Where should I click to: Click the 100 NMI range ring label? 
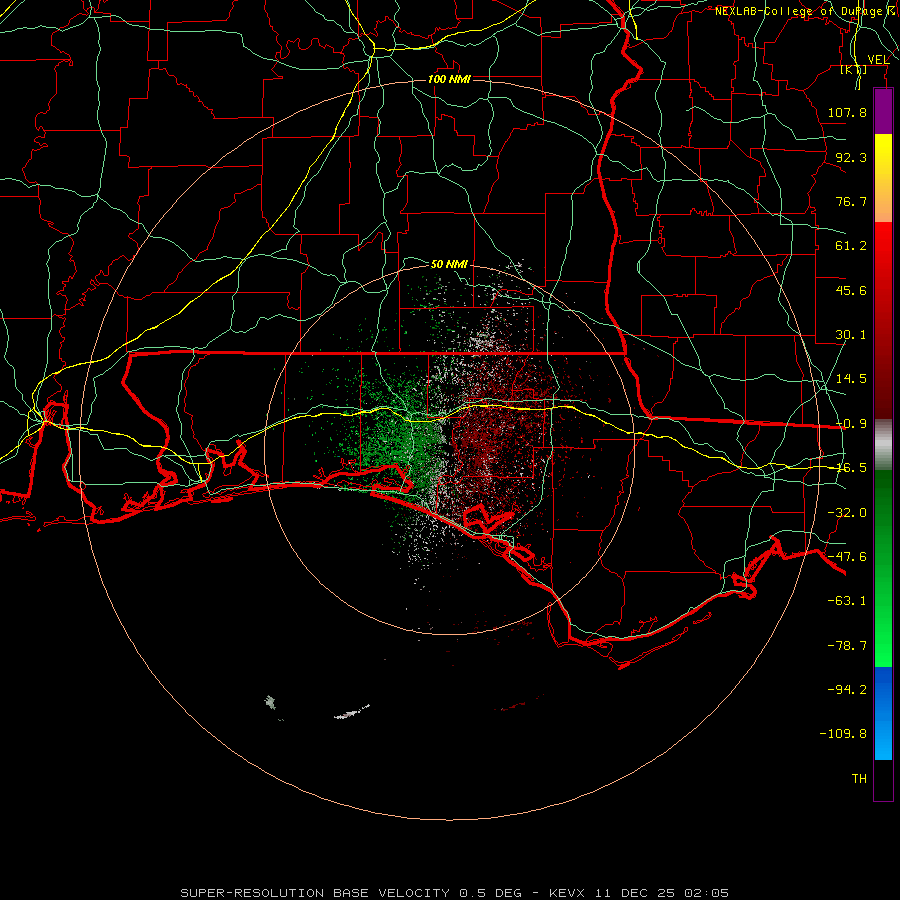click(449, 79)
